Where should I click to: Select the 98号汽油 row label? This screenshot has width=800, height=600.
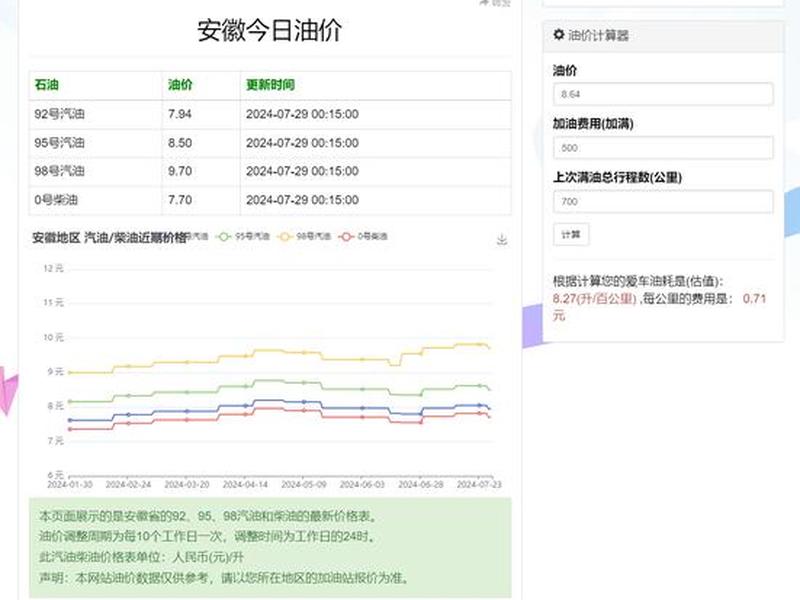pyautogui.click(x=59, y=171)
